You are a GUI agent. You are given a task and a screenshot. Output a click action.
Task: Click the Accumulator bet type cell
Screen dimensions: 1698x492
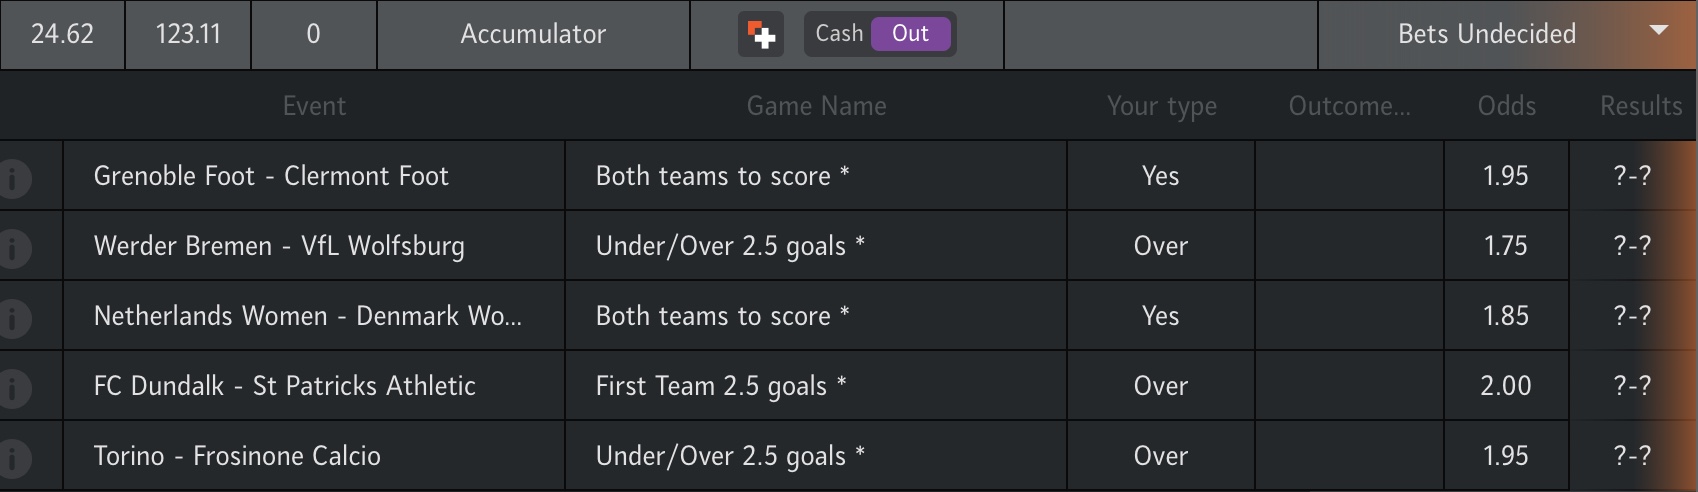533,34
